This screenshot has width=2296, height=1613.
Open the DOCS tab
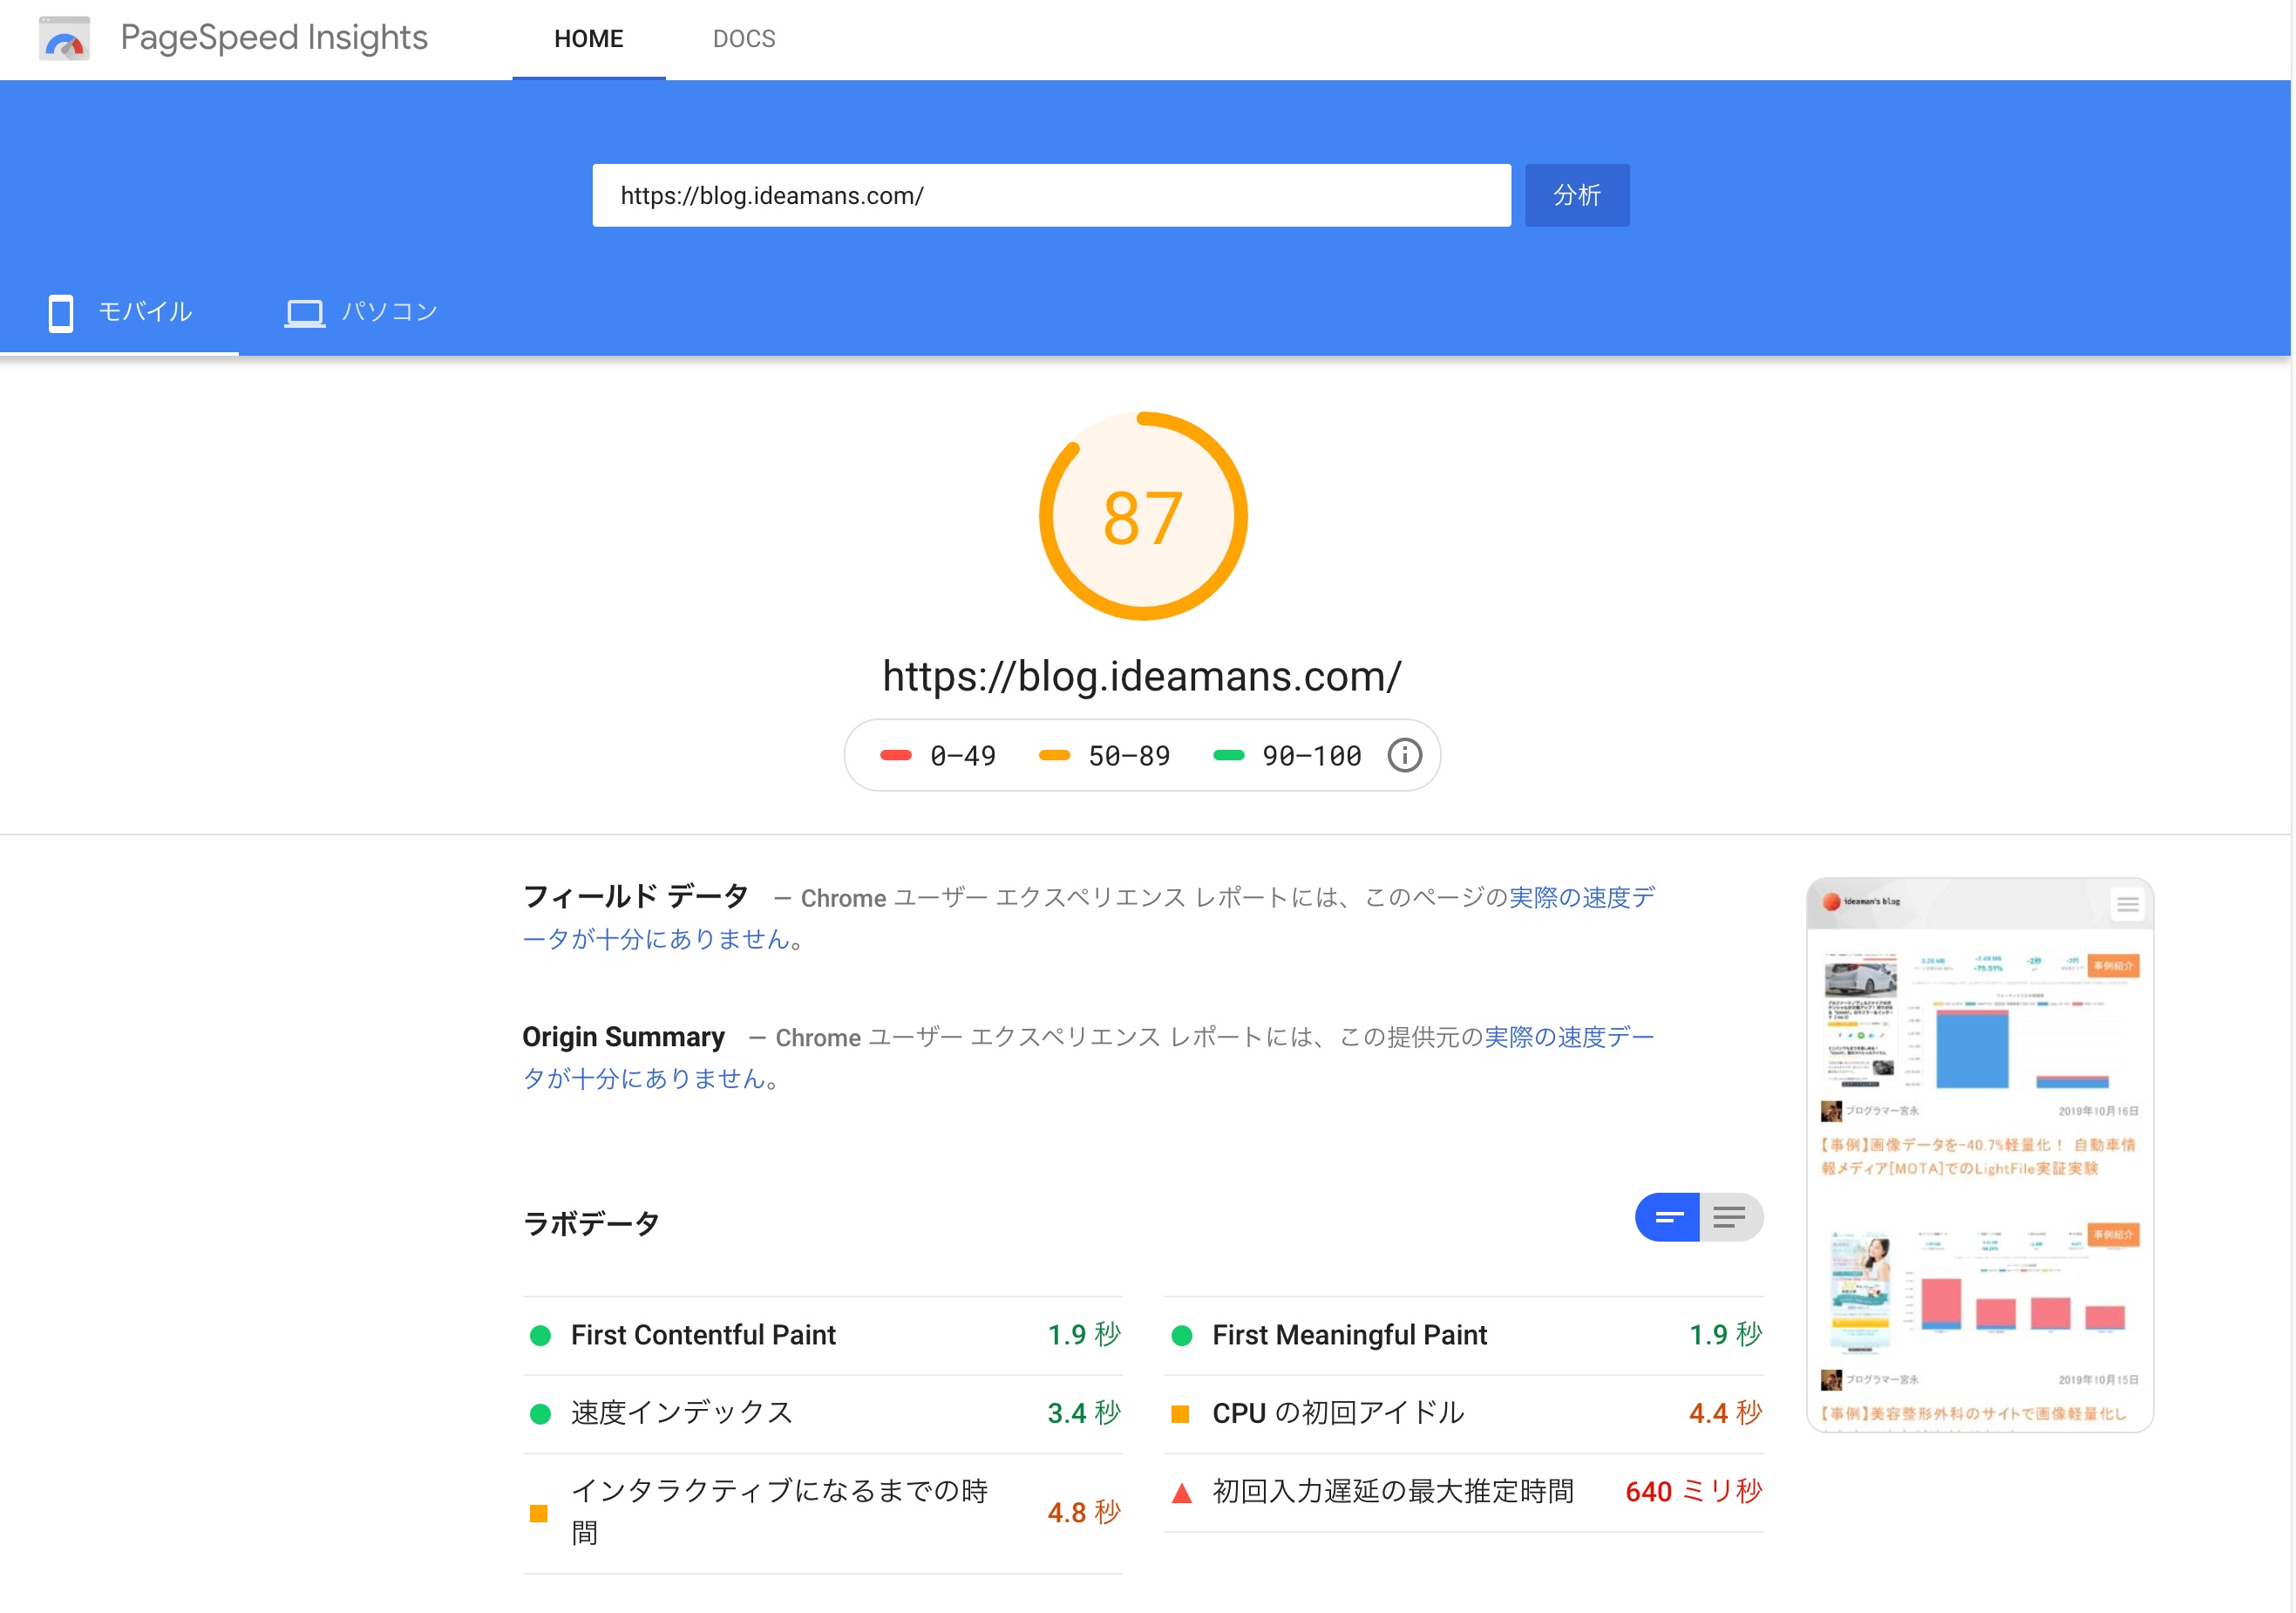pos(744,39)
